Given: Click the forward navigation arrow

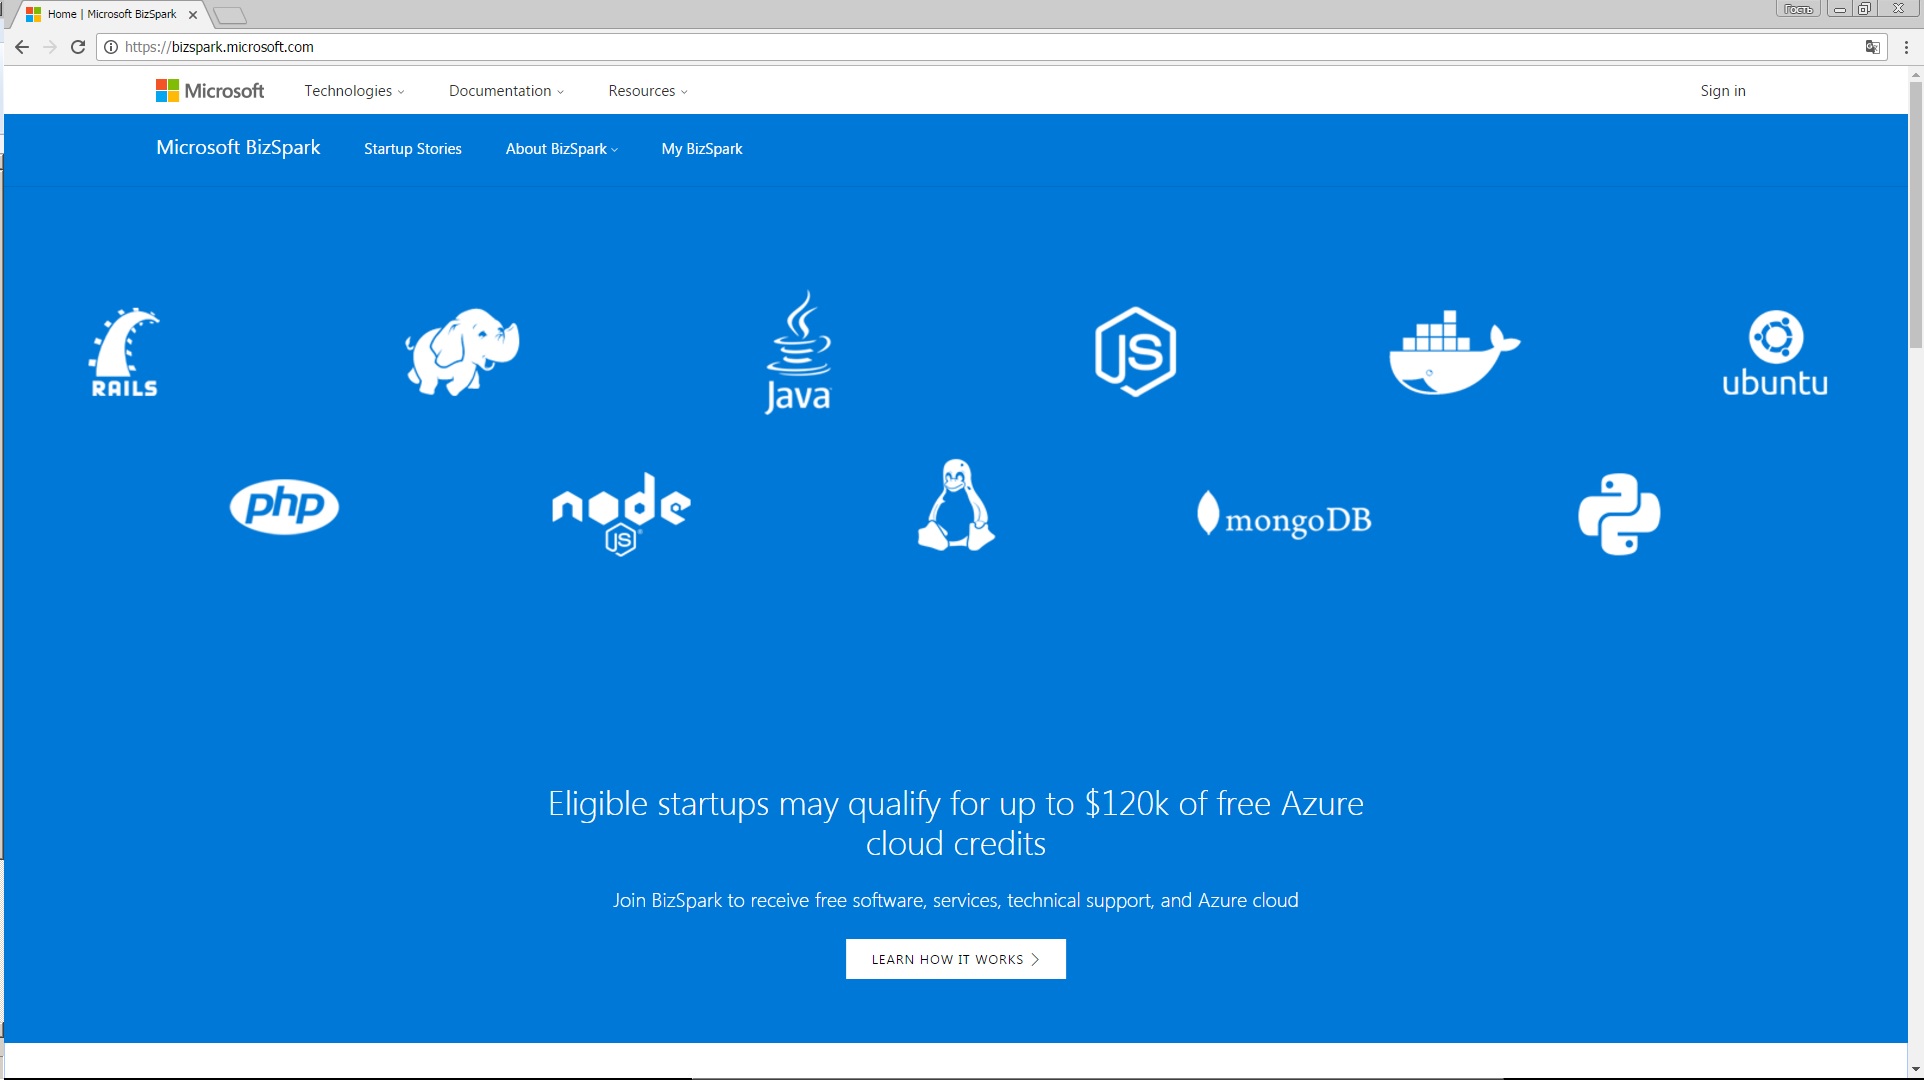Looking at the screenshot, I should tap(50, 47).
